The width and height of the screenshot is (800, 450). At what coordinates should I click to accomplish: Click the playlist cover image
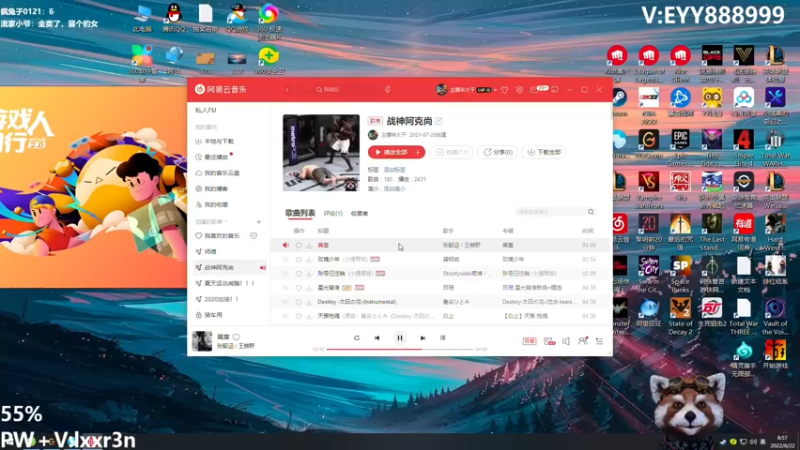click(321, 153)
